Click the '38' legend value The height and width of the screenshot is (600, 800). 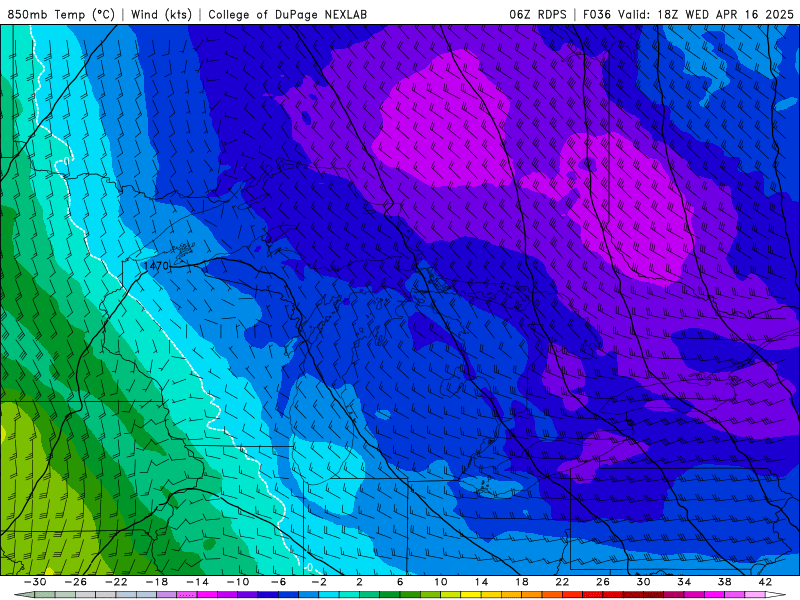pos(724,582)
